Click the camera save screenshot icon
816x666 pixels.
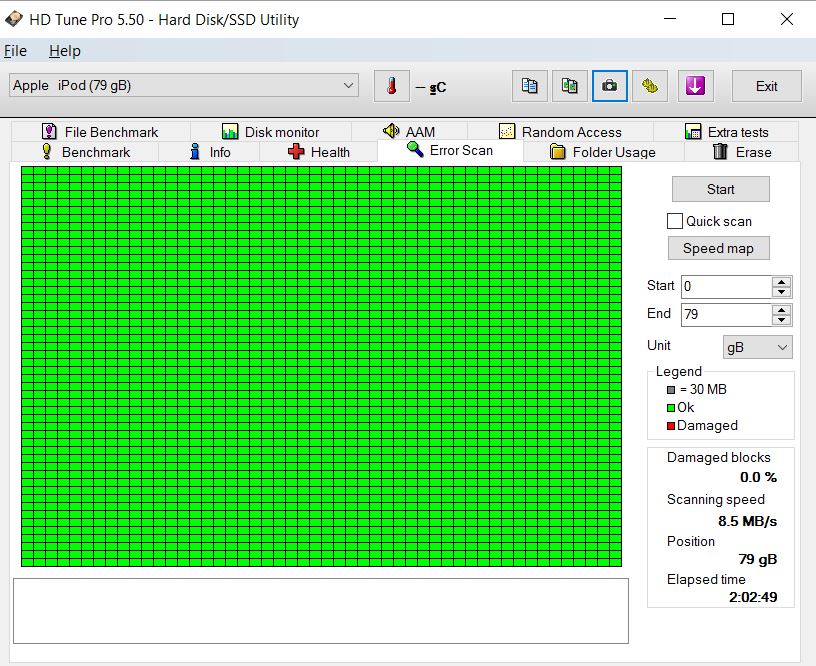(x=608, y=86)
